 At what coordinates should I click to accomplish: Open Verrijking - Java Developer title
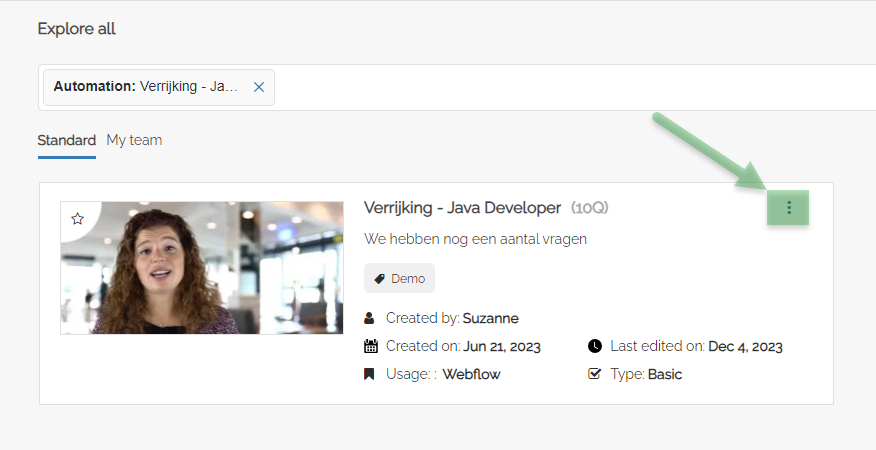point(462,208)
